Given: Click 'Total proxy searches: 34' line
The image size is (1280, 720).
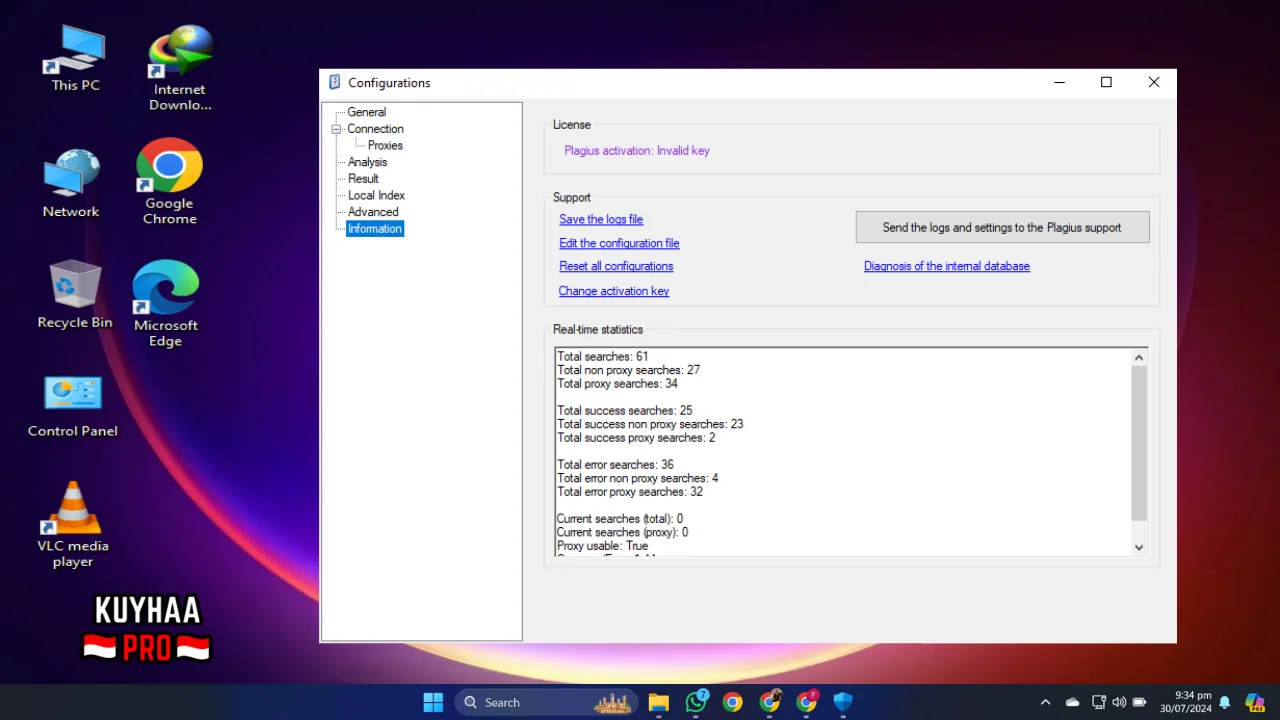Looking at the screenshot, I should point(617,383).
